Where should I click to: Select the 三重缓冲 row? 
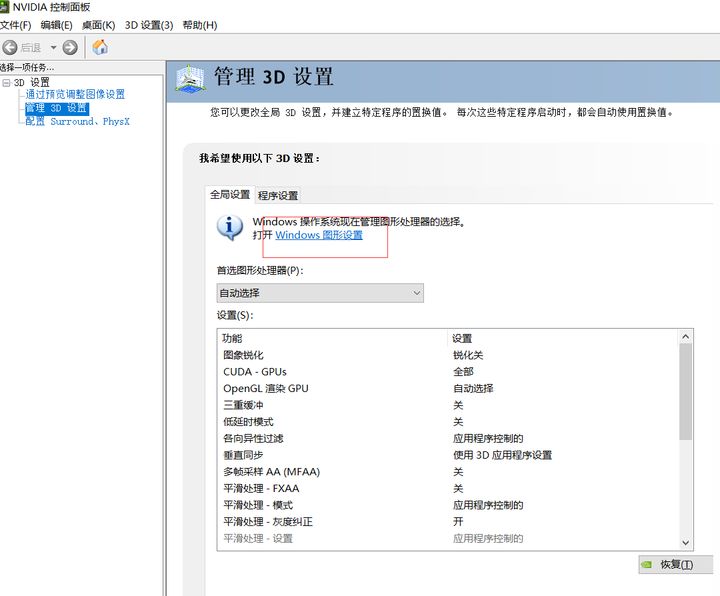tap(448, 405)
